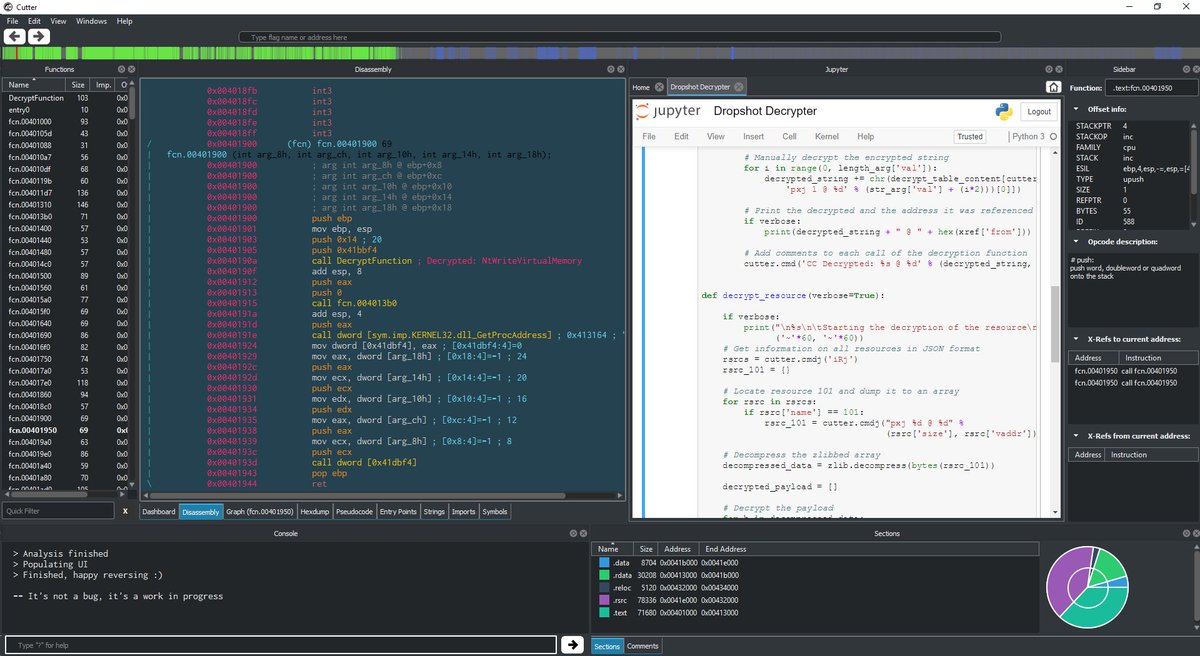Switch to the Hexdump tab
The image size is (1200, 656).
click(315, 512)
